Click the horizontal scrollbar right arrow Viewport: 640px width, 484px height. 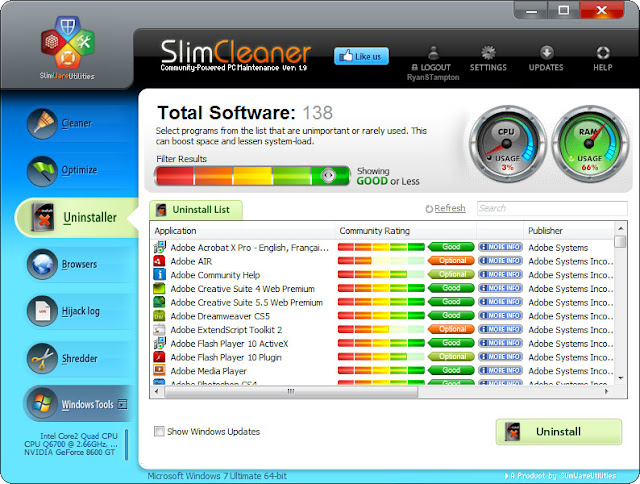pos(607,391)
